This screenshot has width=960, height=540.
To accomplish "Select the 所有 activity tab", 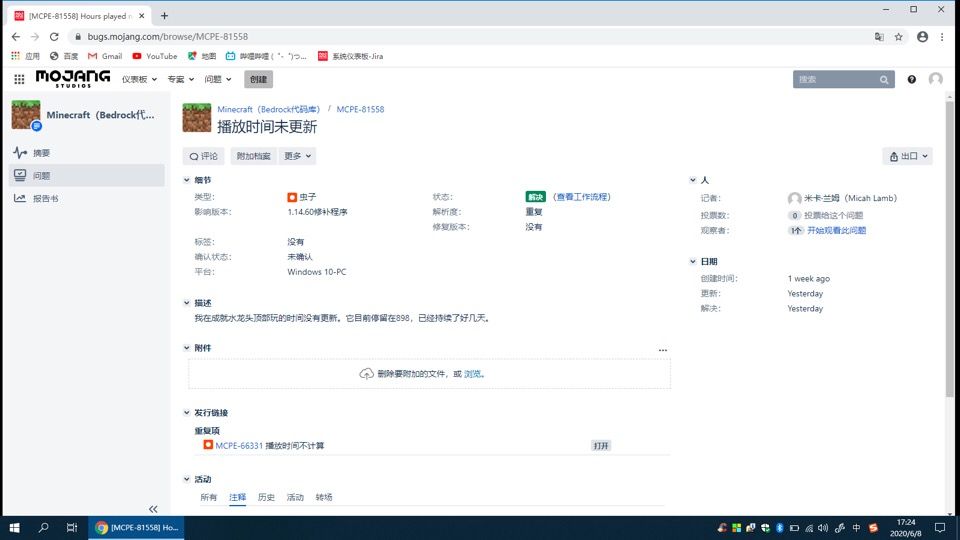I will pyautogui.click(x=209, y=497).
